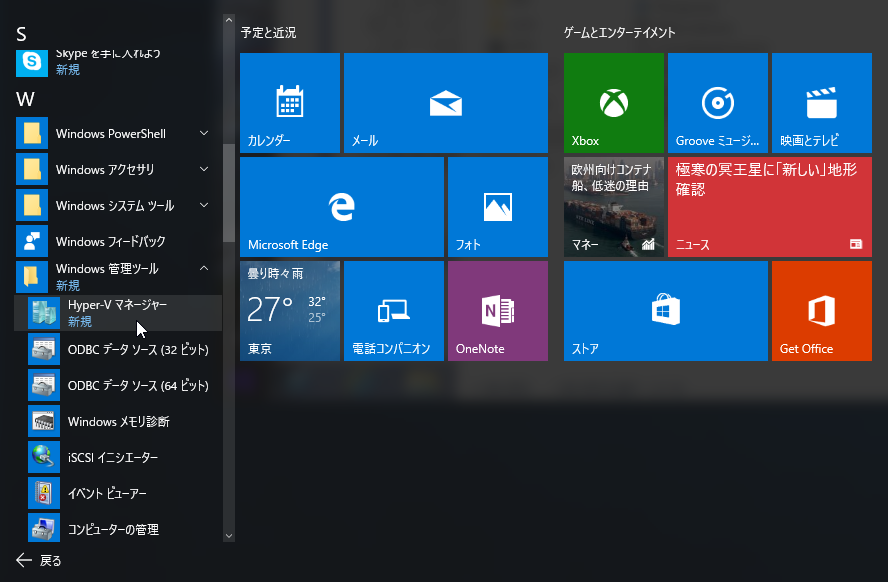The image size is (888, 582).
Task: Select the Windows メモリ診断 label
Action: (118, 422)
